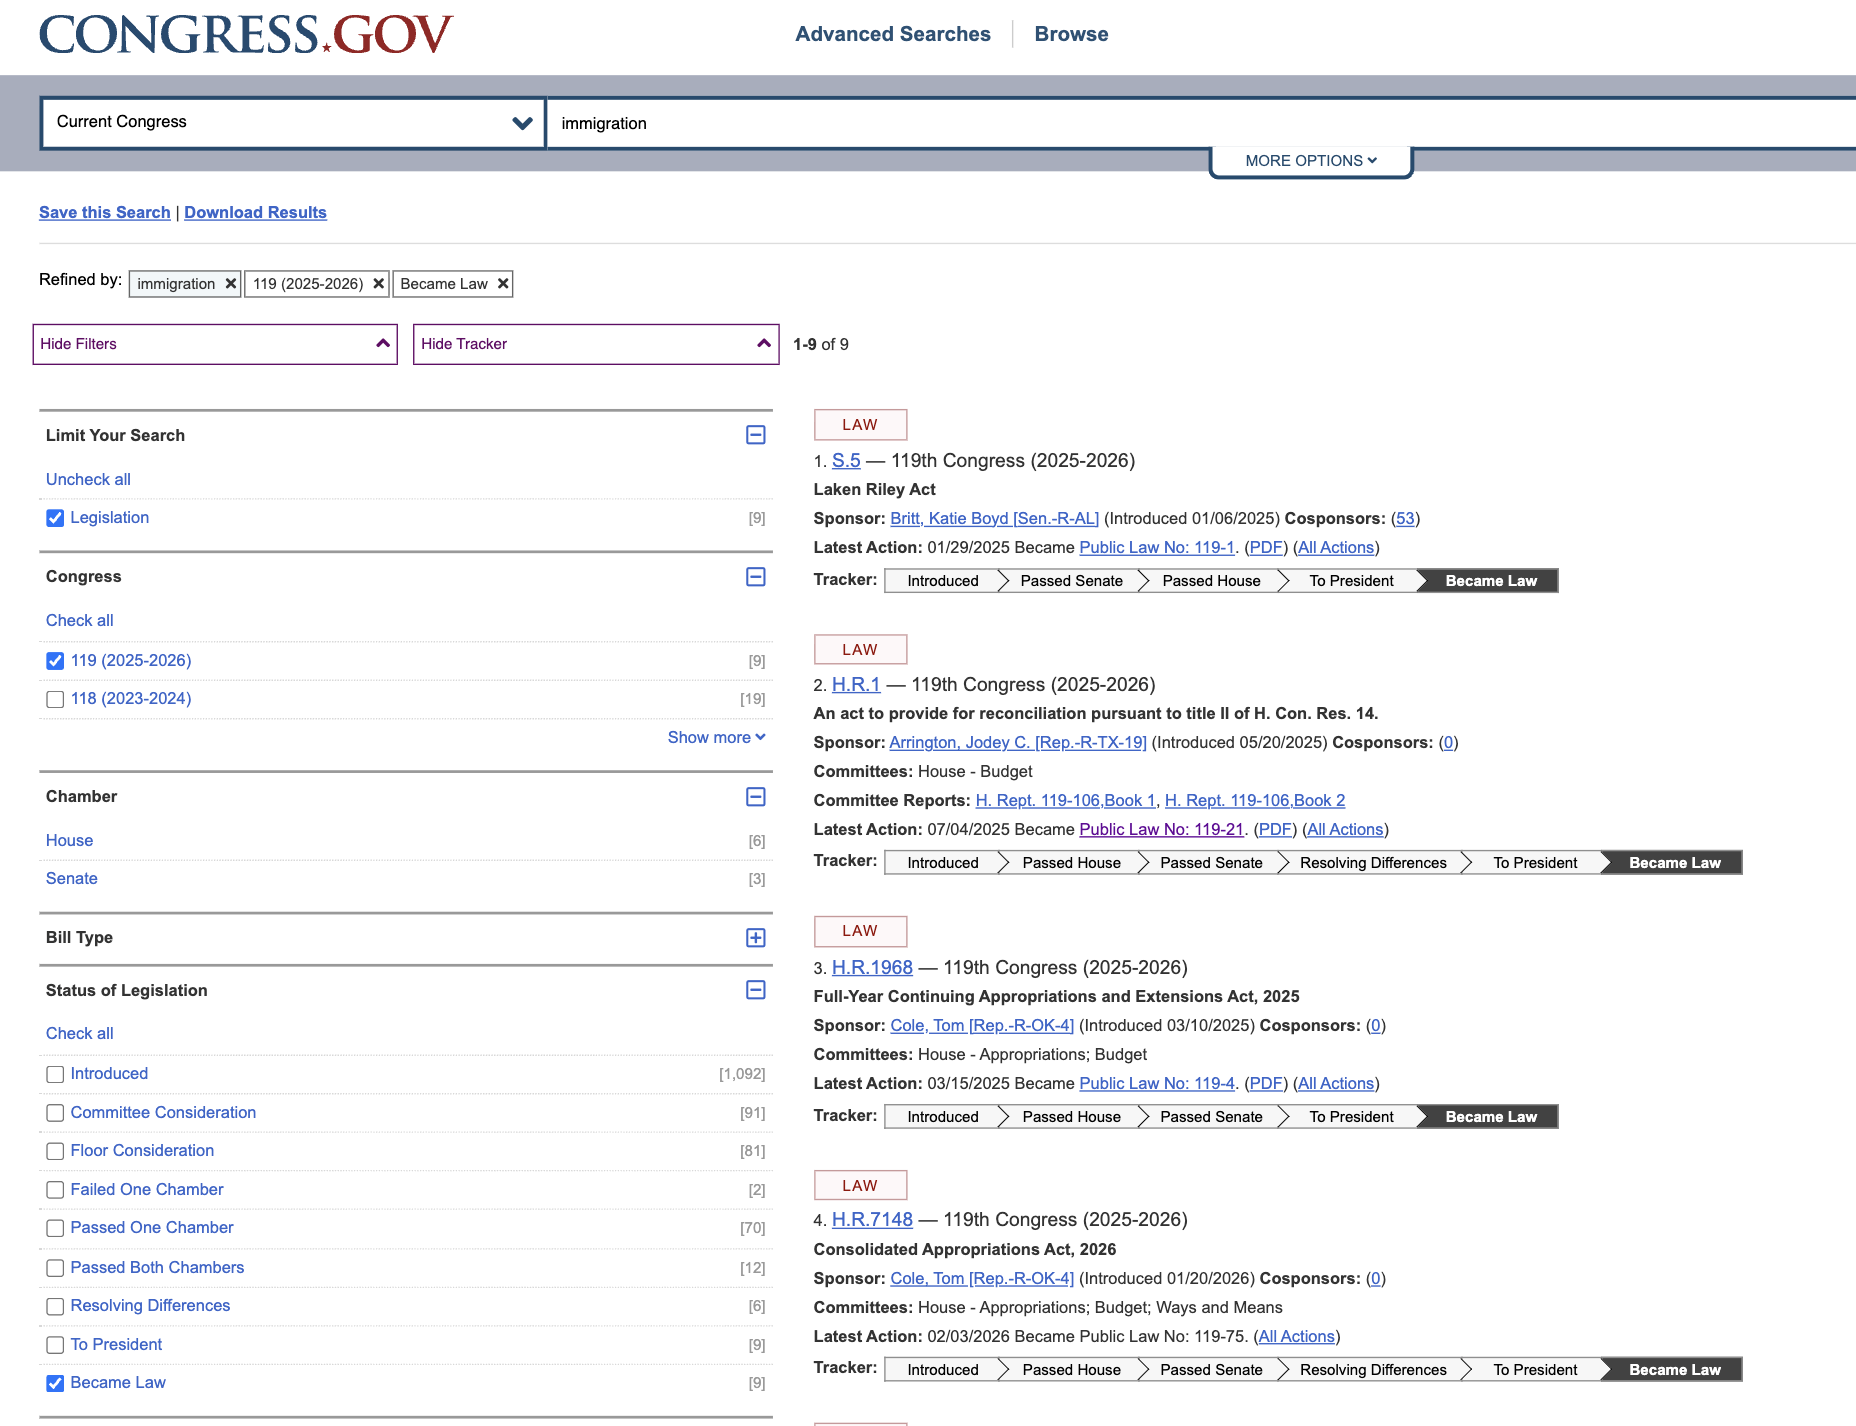Enable the Passed Both Chambers checkbox
The width and height of the screenshot is (1856, 1426).
(55, 1268)
